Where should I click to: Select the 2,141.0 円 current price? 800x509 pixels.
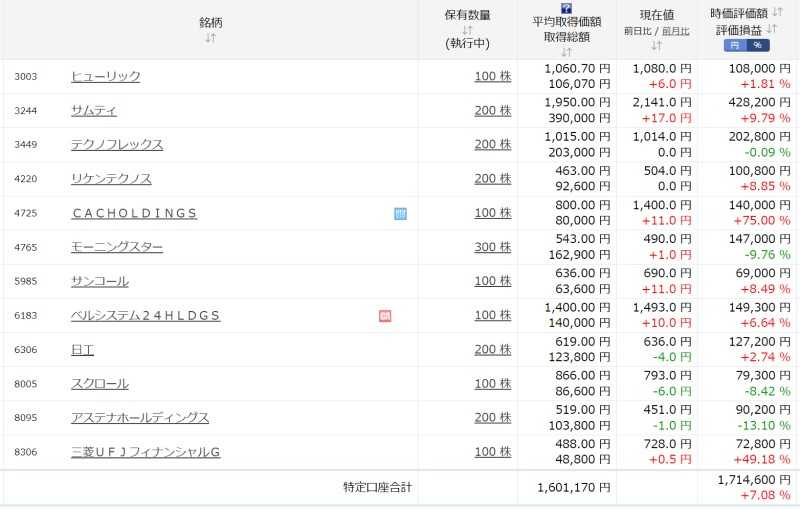pos(662,103)
